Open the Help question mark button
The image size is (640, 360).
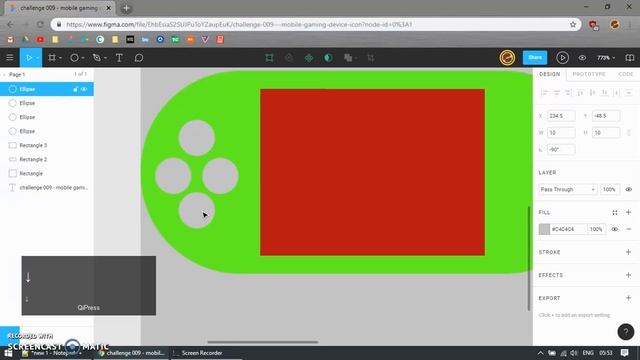coord(625,332)
